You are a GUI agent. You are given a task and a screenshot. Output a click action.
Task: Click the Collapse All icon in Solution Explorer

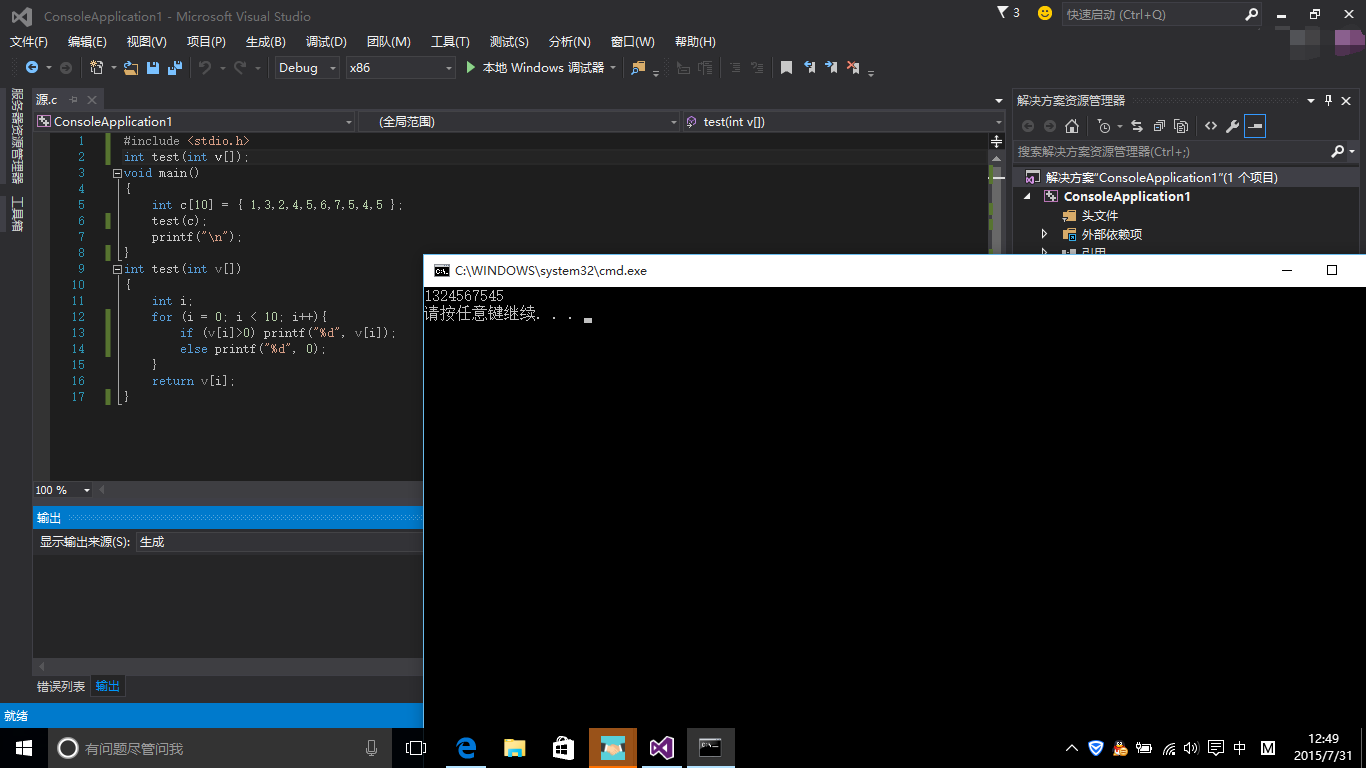click(x=1159, y=126)
